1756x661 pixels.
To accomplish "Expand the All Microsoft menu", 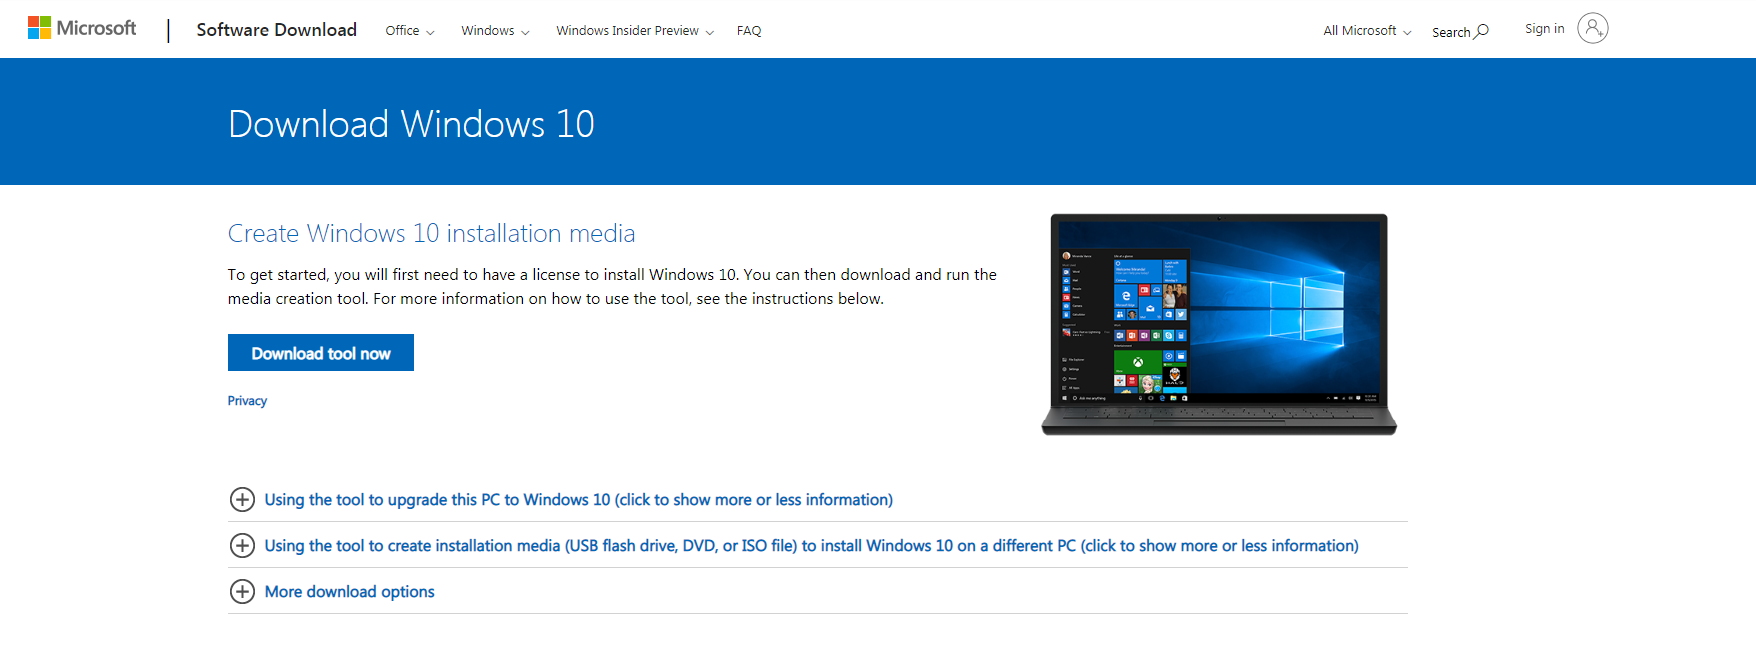I will [1367, 31].
